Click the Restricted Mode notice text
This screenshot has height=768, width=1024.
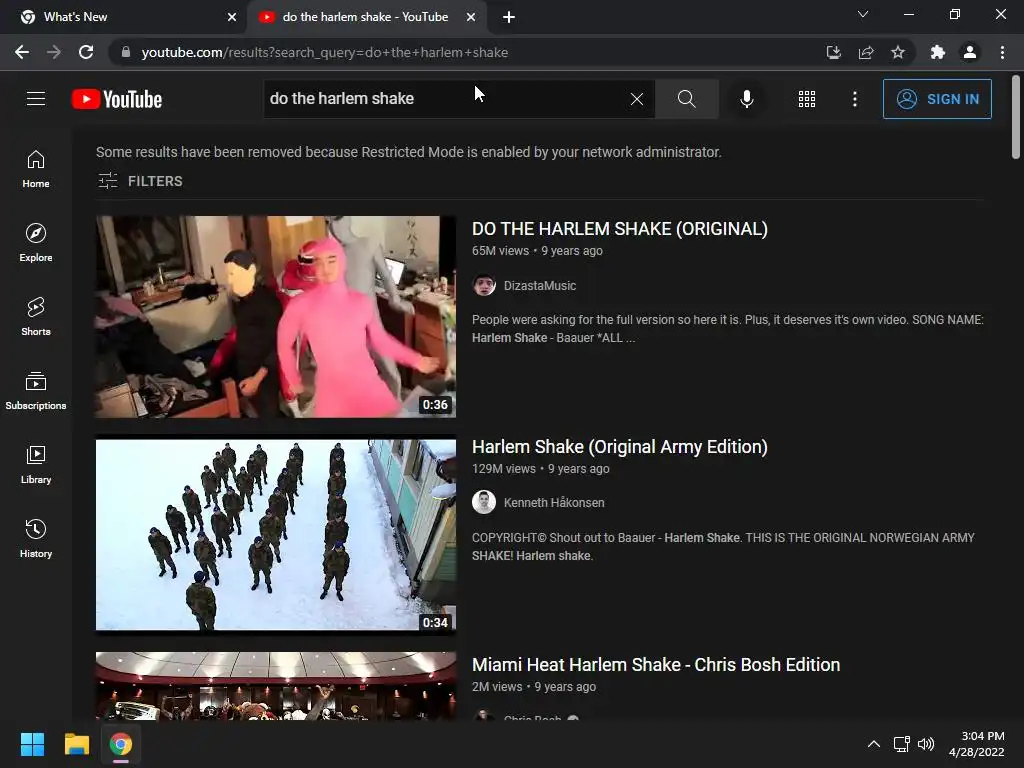(x=409, y=152)
